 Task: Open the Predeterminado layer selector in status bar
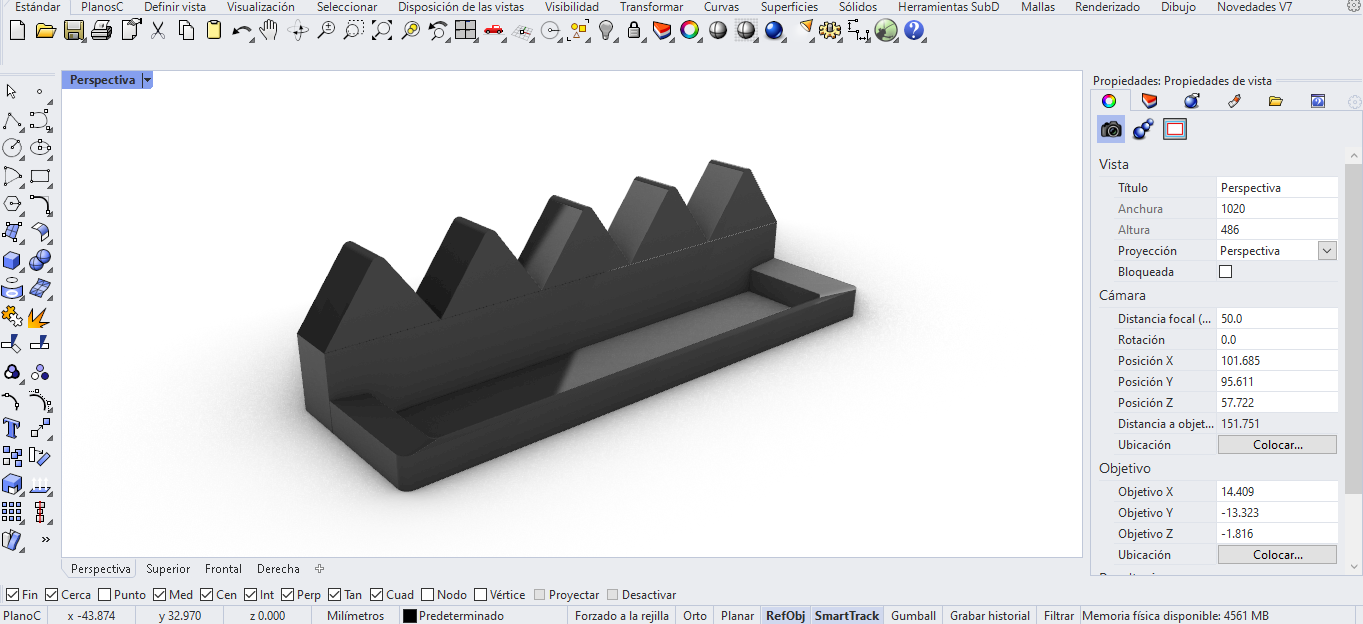(x=483, y=616)
